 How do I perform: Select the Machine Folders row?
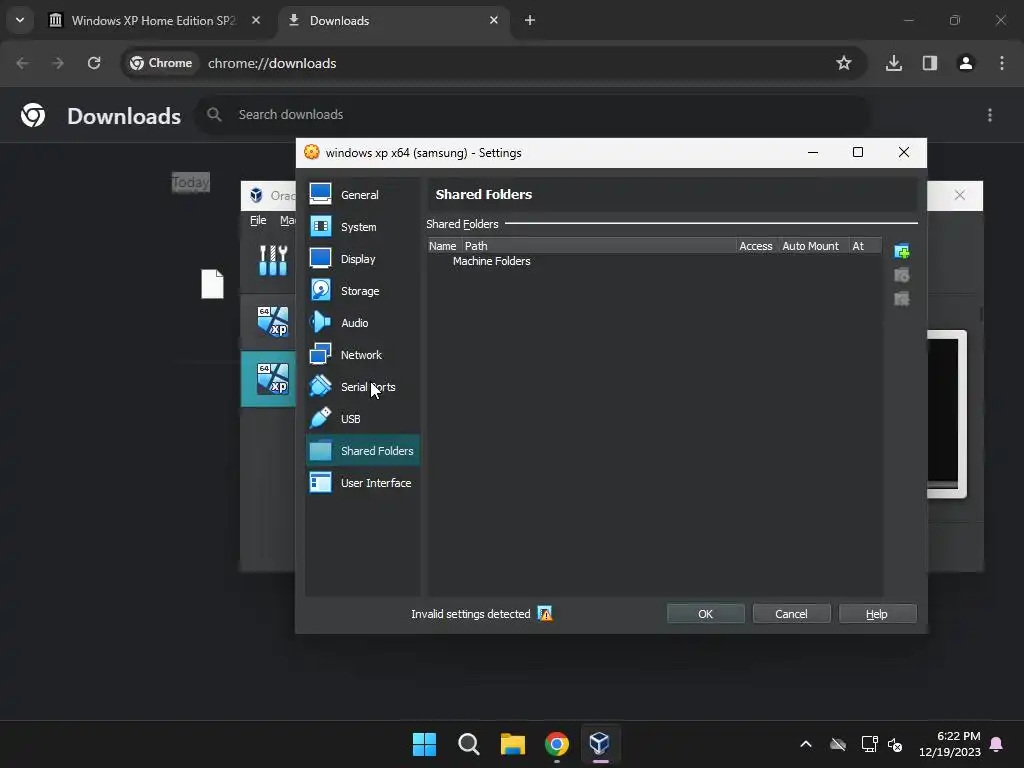654,261
